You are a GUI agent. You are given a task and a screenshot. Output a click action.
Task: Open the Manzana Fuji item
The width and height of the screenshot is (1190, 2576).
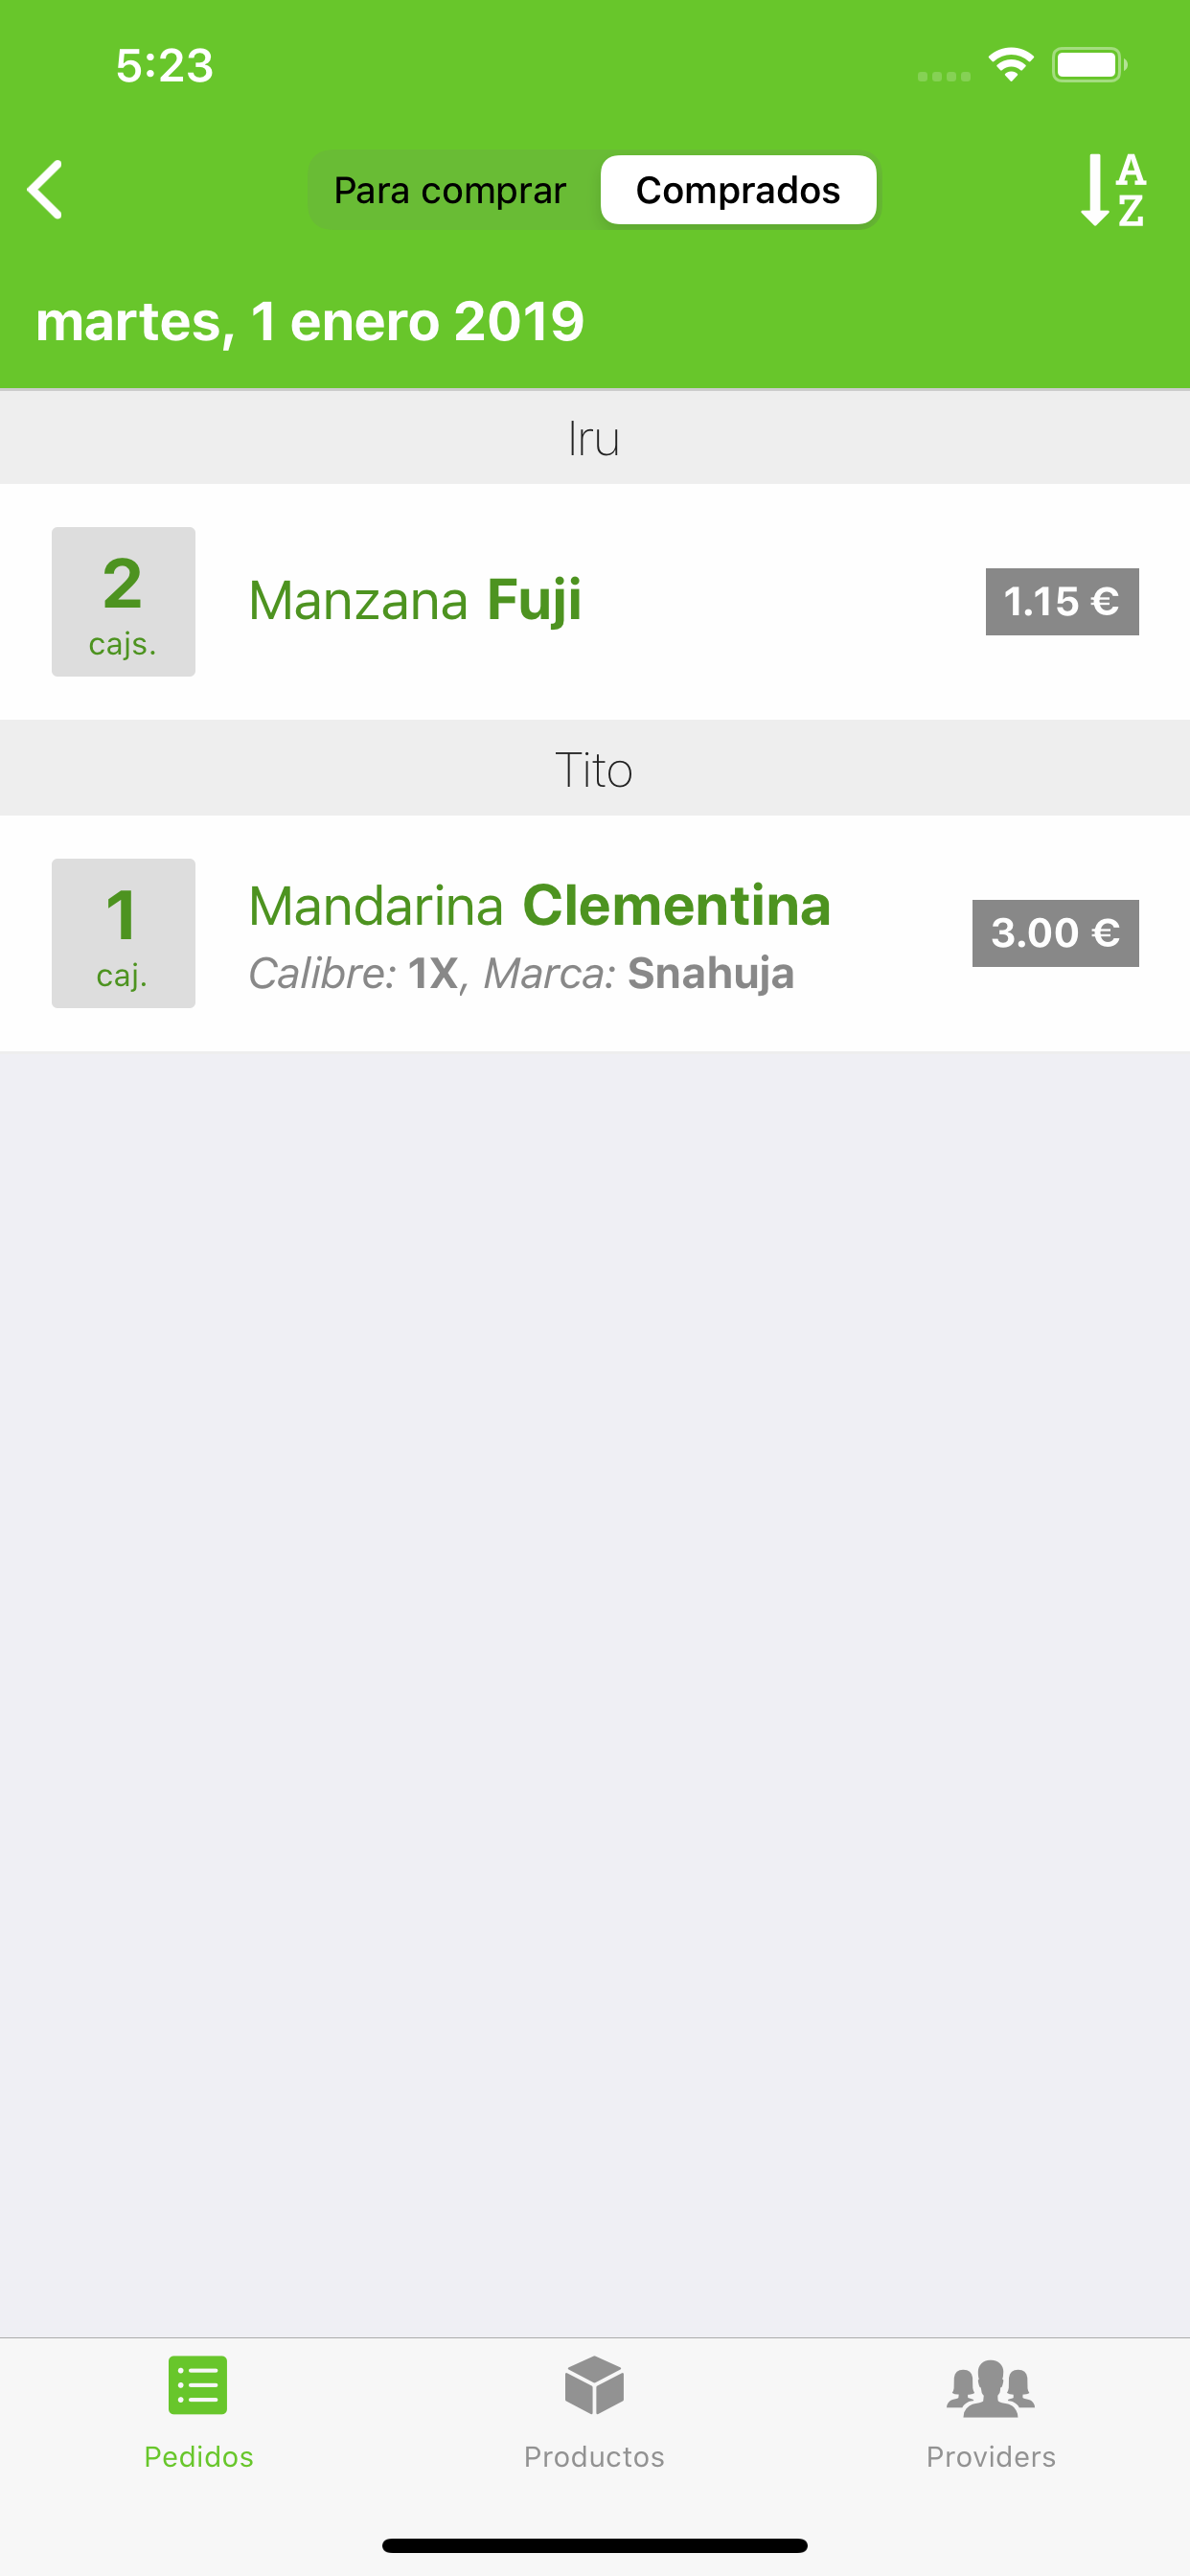(595, 602)
